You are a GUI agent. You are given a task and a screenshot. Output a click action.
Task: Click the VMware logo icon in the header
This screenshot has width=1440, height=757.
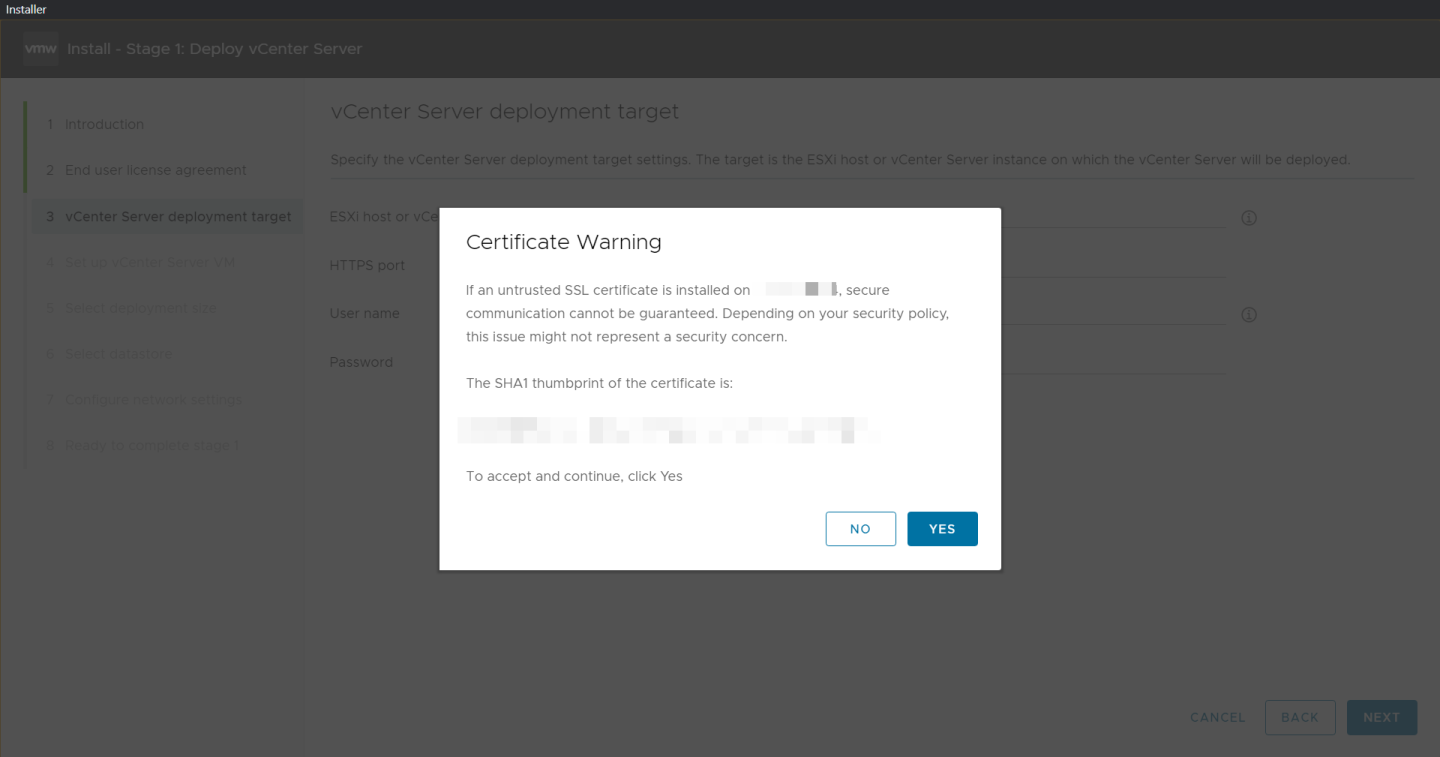40,48
